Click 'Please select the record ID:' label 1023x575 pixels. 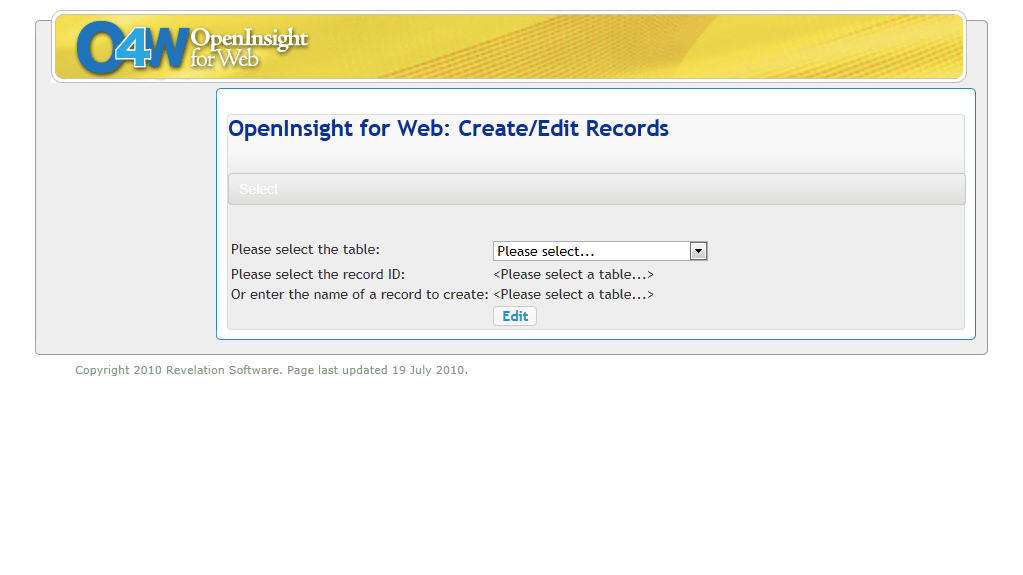[318, 275]
